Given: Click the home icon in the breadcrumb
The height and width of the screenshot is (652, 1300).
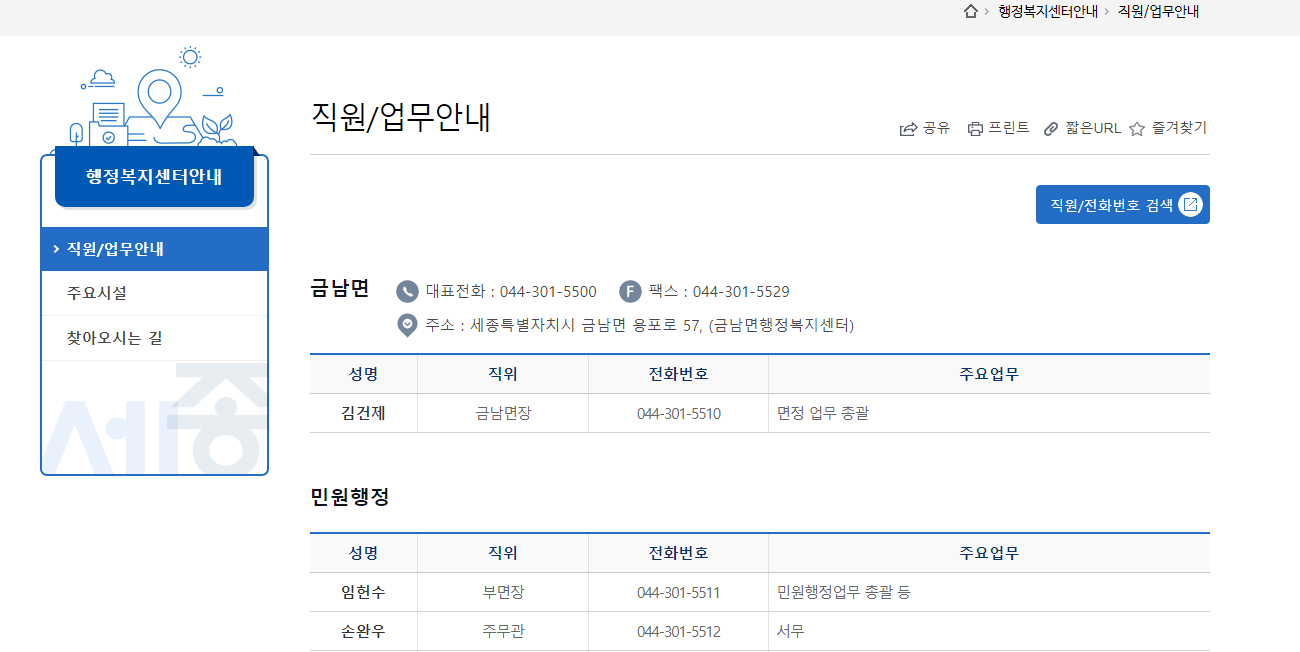Looking at the screenshot, I should coord(970,11).
